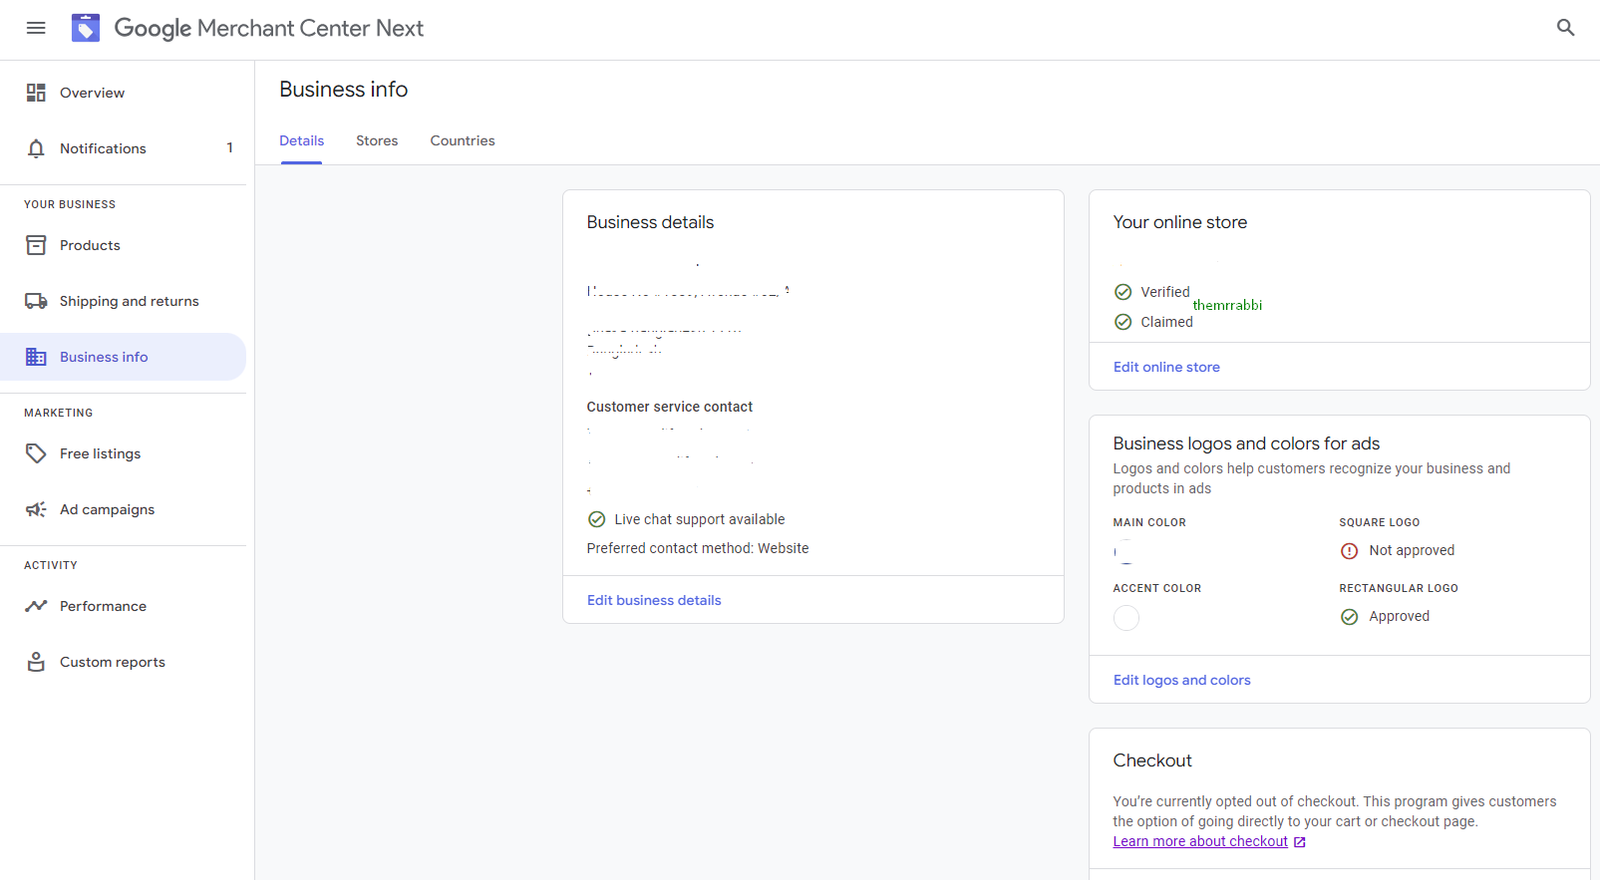Open the hamburger main menu
The width and height of the screenshot is (1600, 880).
(36, 28)
